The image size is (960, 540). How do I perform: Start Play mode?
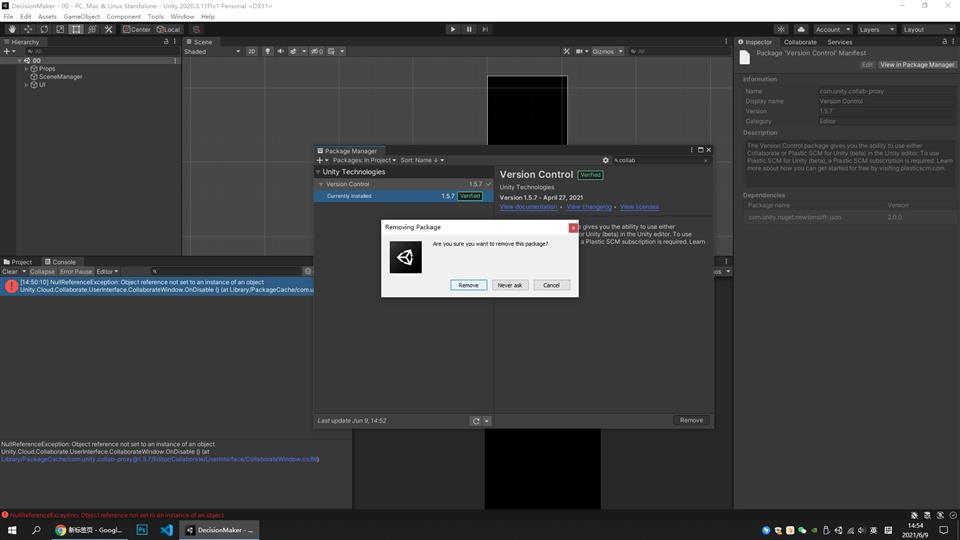[452, 29]
